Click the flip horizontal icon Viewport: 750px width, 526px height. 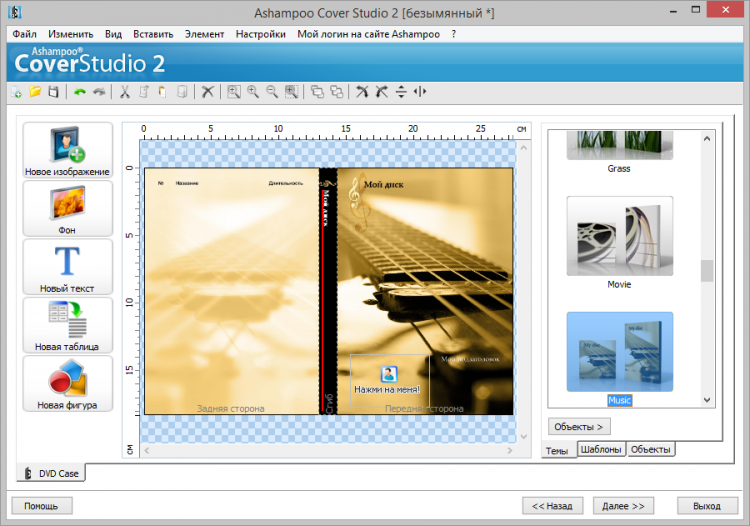tap(420, 92)
